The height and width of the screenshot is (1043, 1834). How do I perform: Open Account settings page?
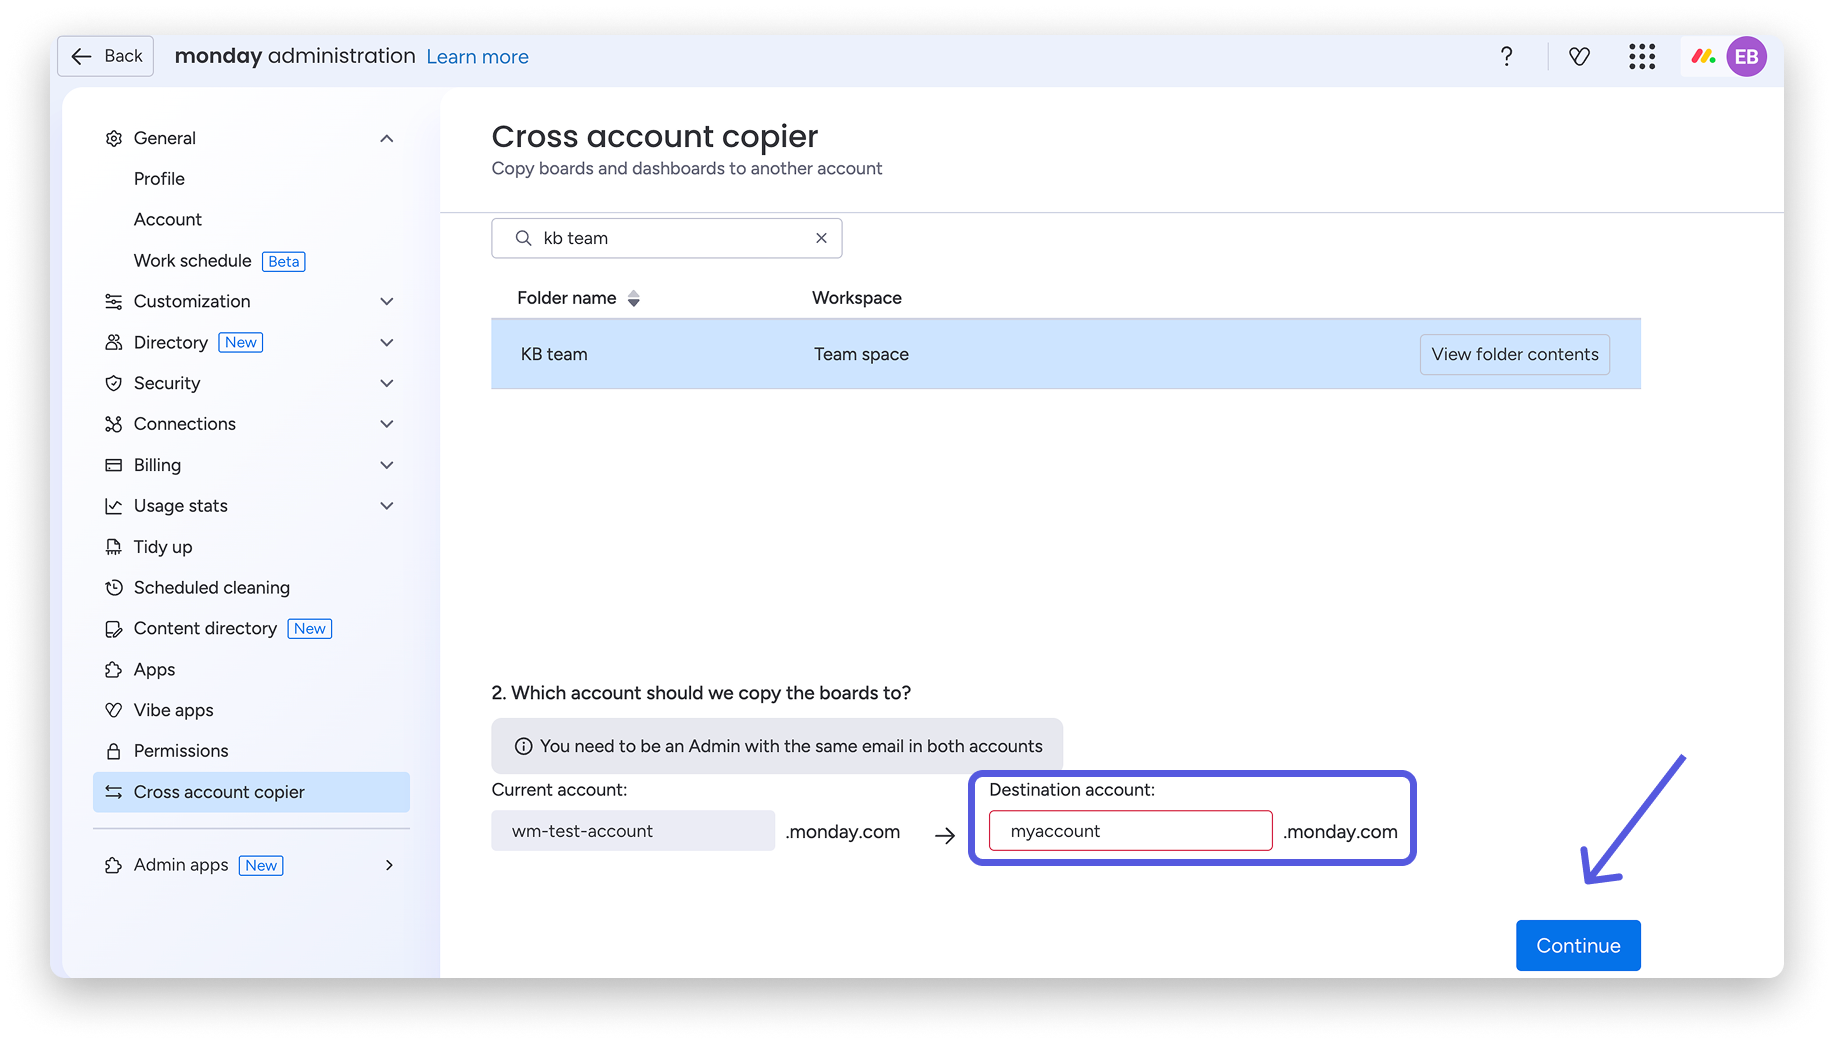coord(168,219)
